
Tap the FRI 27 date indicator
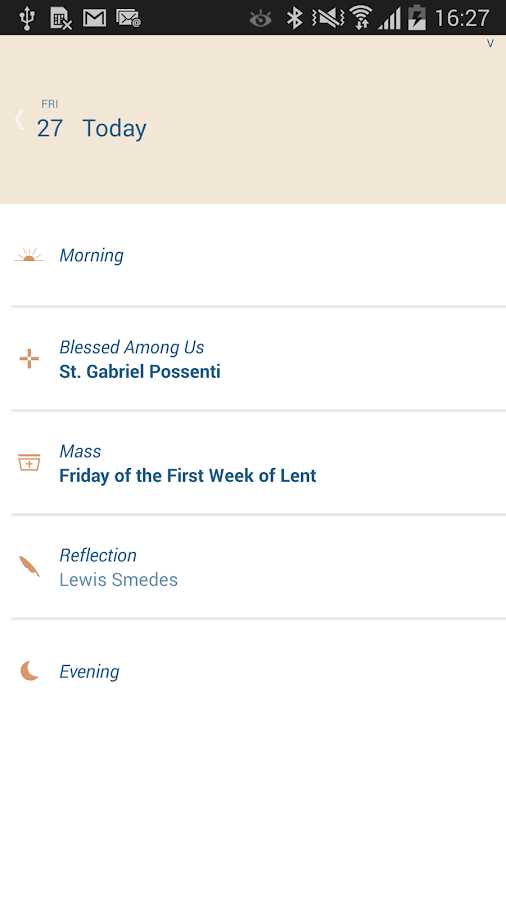[50, 119]
